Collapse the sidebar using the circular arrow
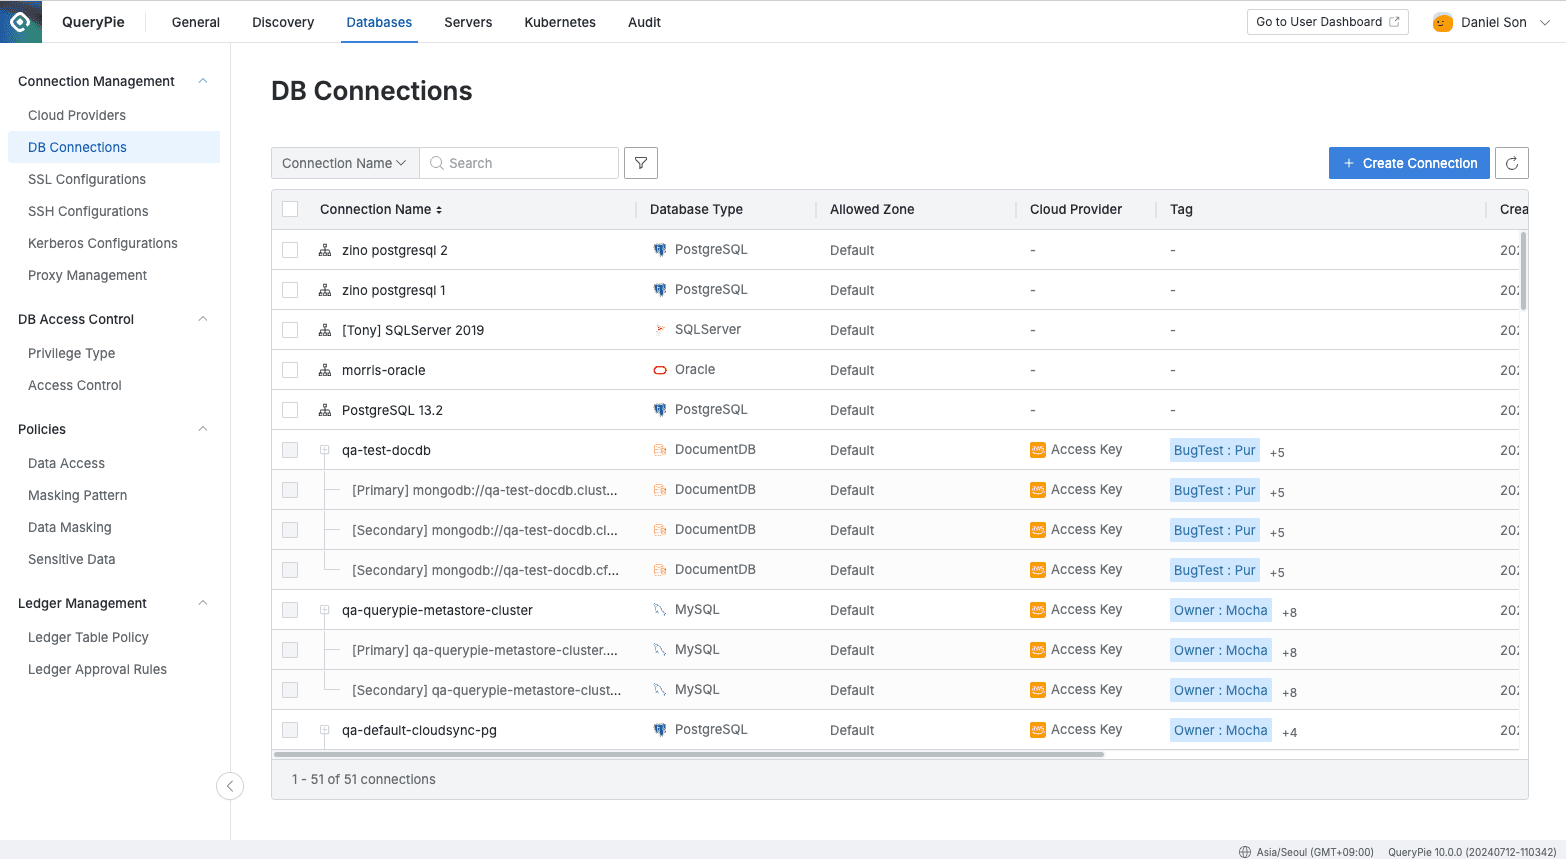Viewport: 1566px width, 859px height. 230,786
